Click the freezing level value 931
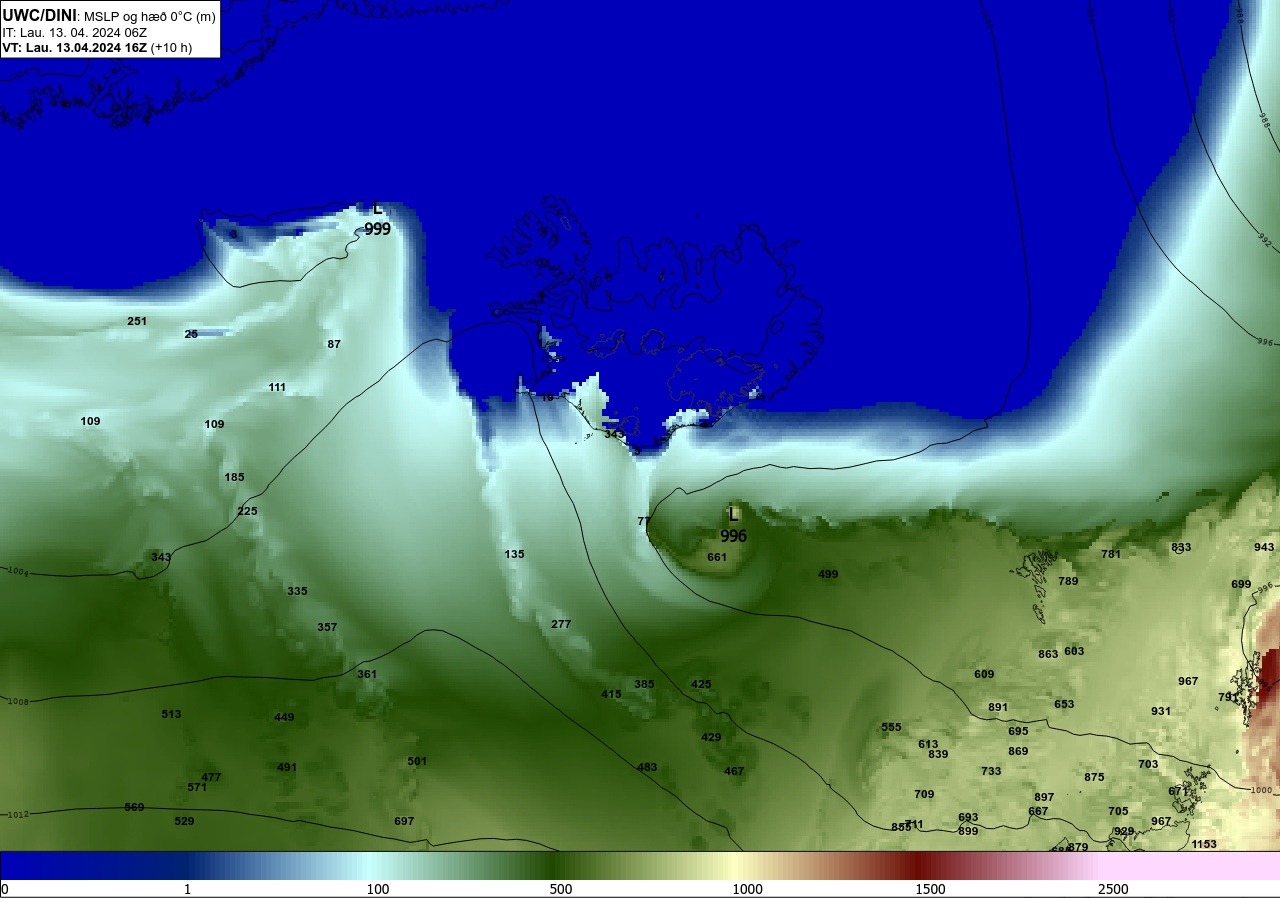 [1161, 711]
